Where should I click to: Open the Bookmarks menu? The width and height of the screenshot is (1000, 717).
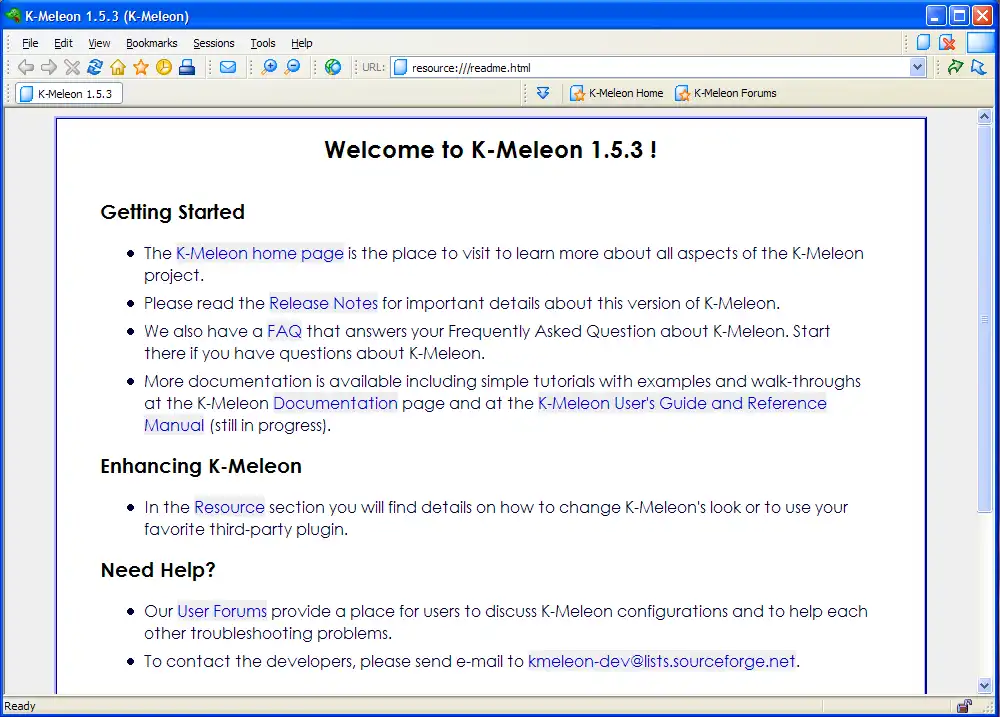click(x=151, y=43)
